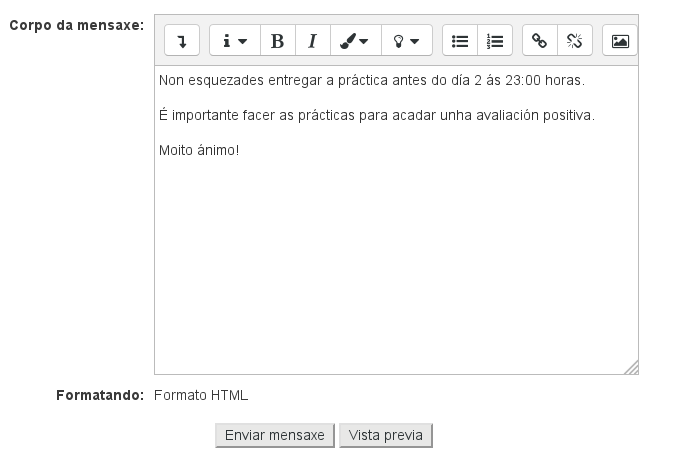Open the background color lightbulb dropdown
The width and height of the screenshot is (699, 456).
click(x=406, y=41)
